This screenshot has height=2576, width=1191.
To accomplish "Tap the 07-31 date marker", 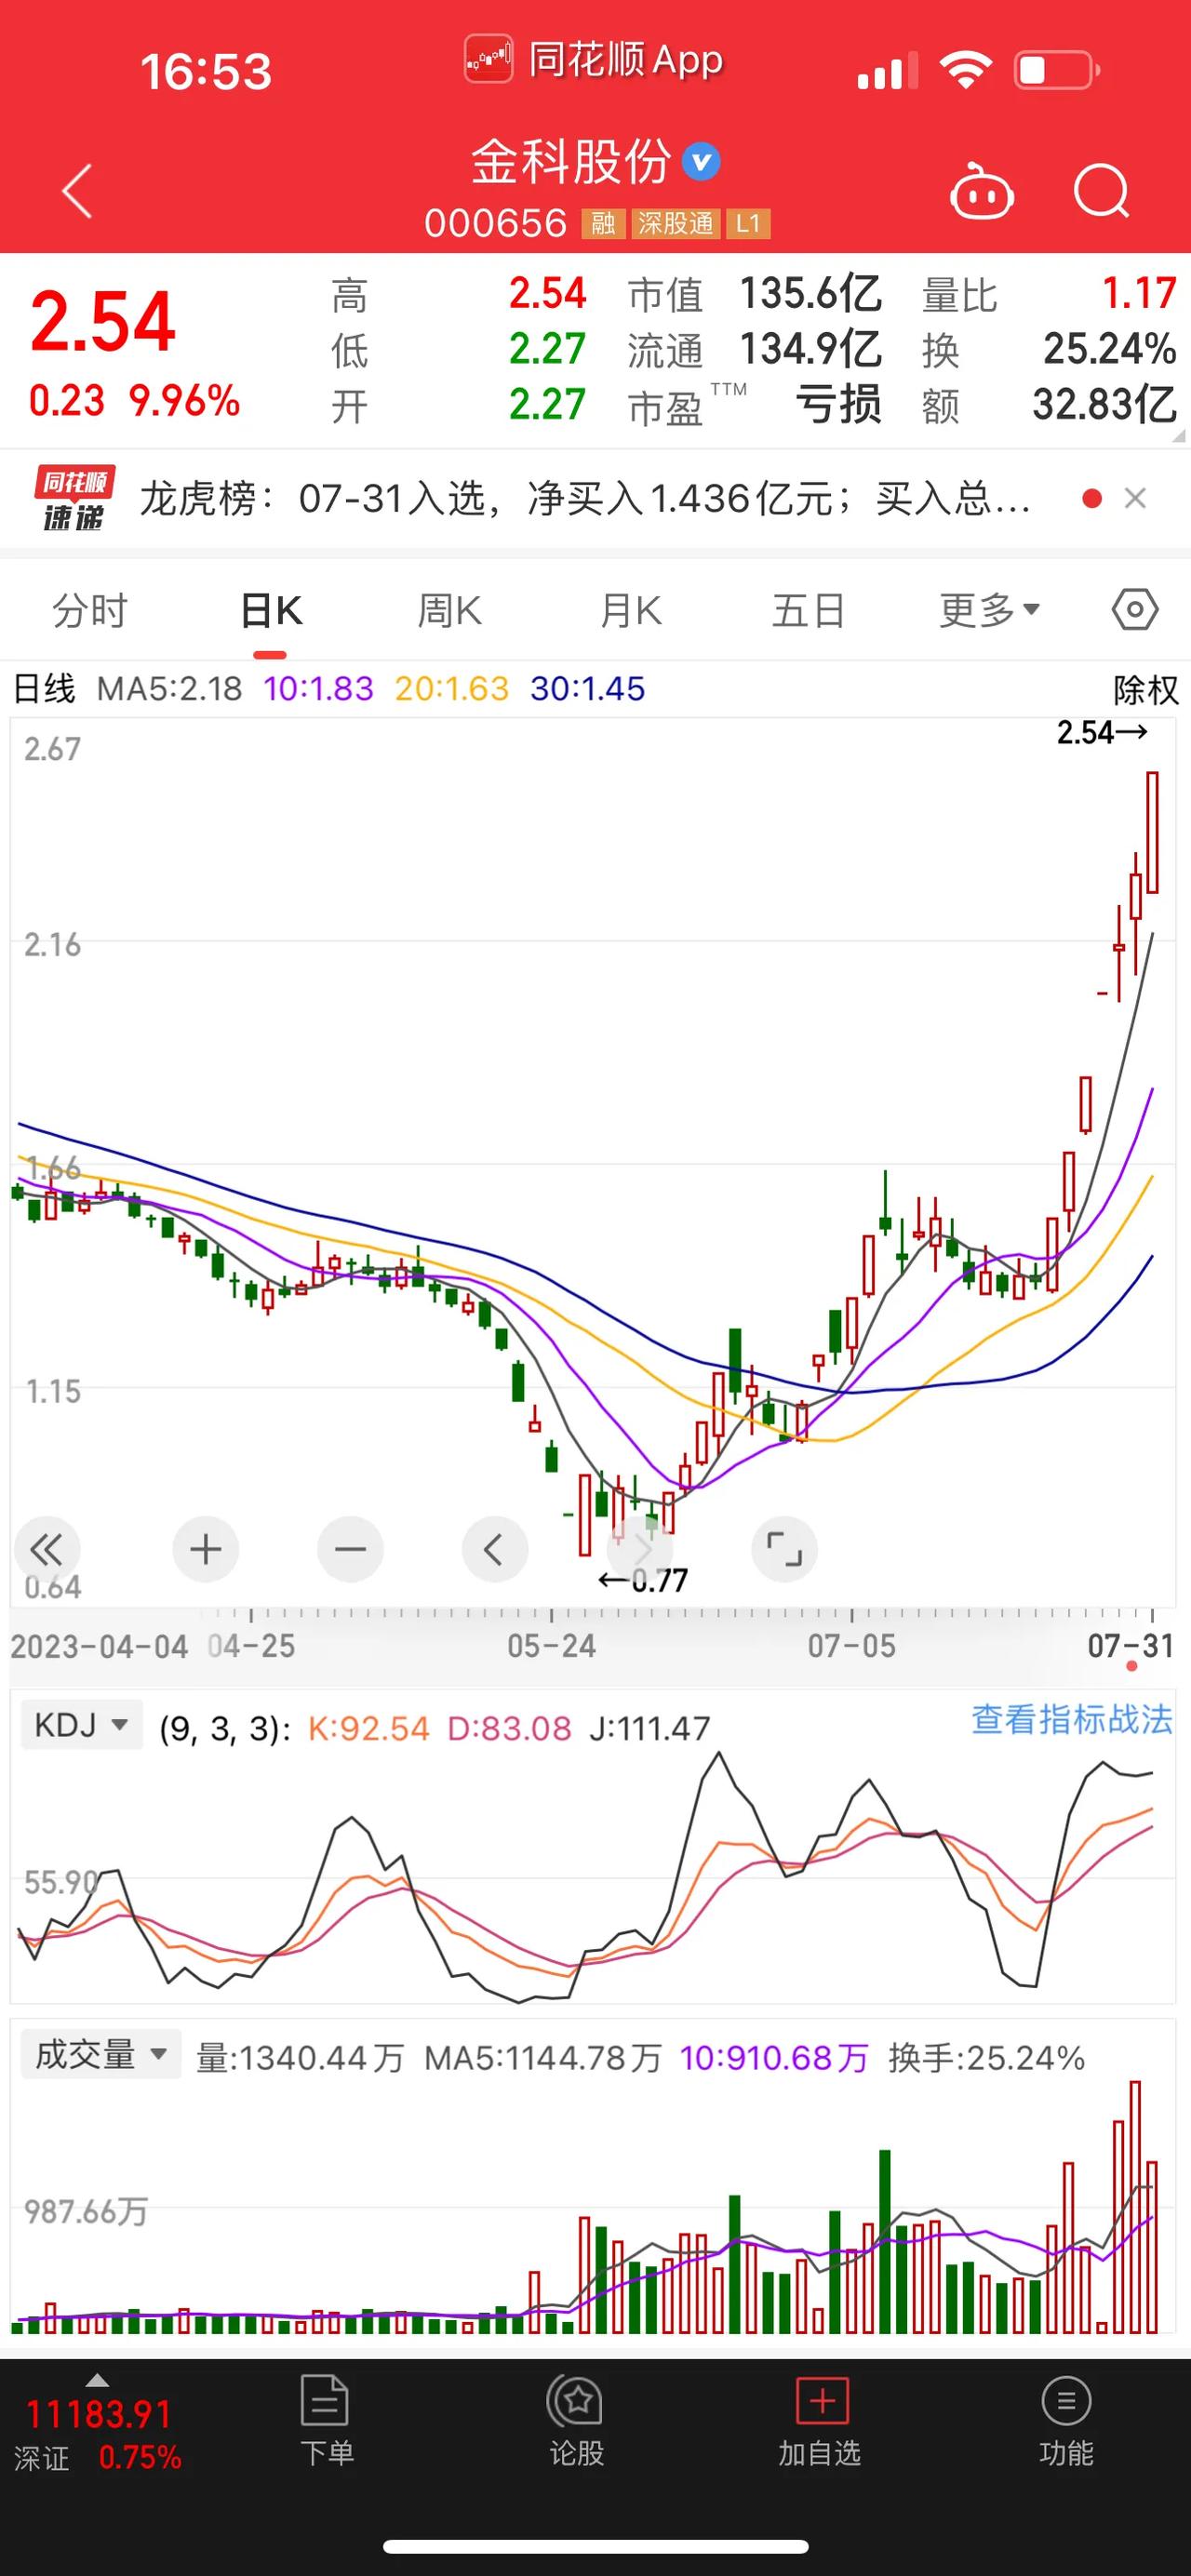I will (1130, 1645).
